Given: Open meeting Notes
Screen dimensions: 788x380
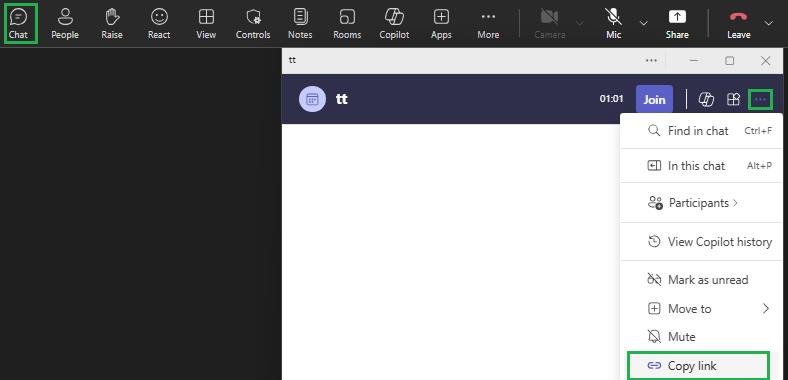Looking at the screenshot, I should click(300, 24).
